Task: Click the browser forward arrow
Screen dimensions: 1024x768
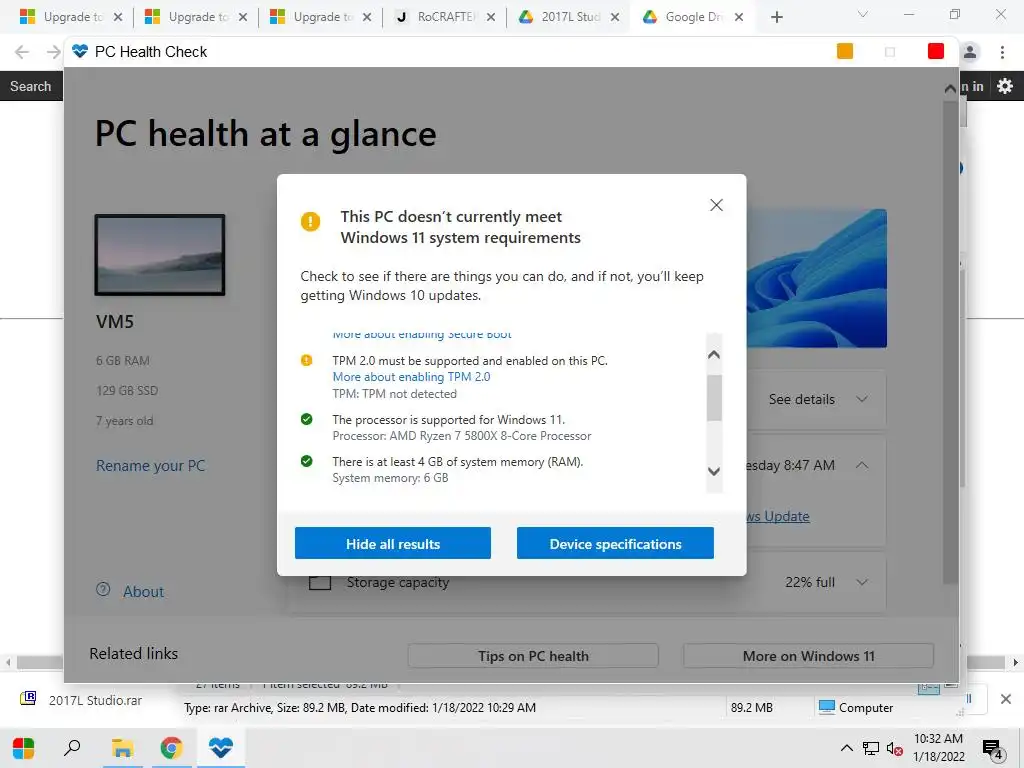Action: tap(54, 52)
